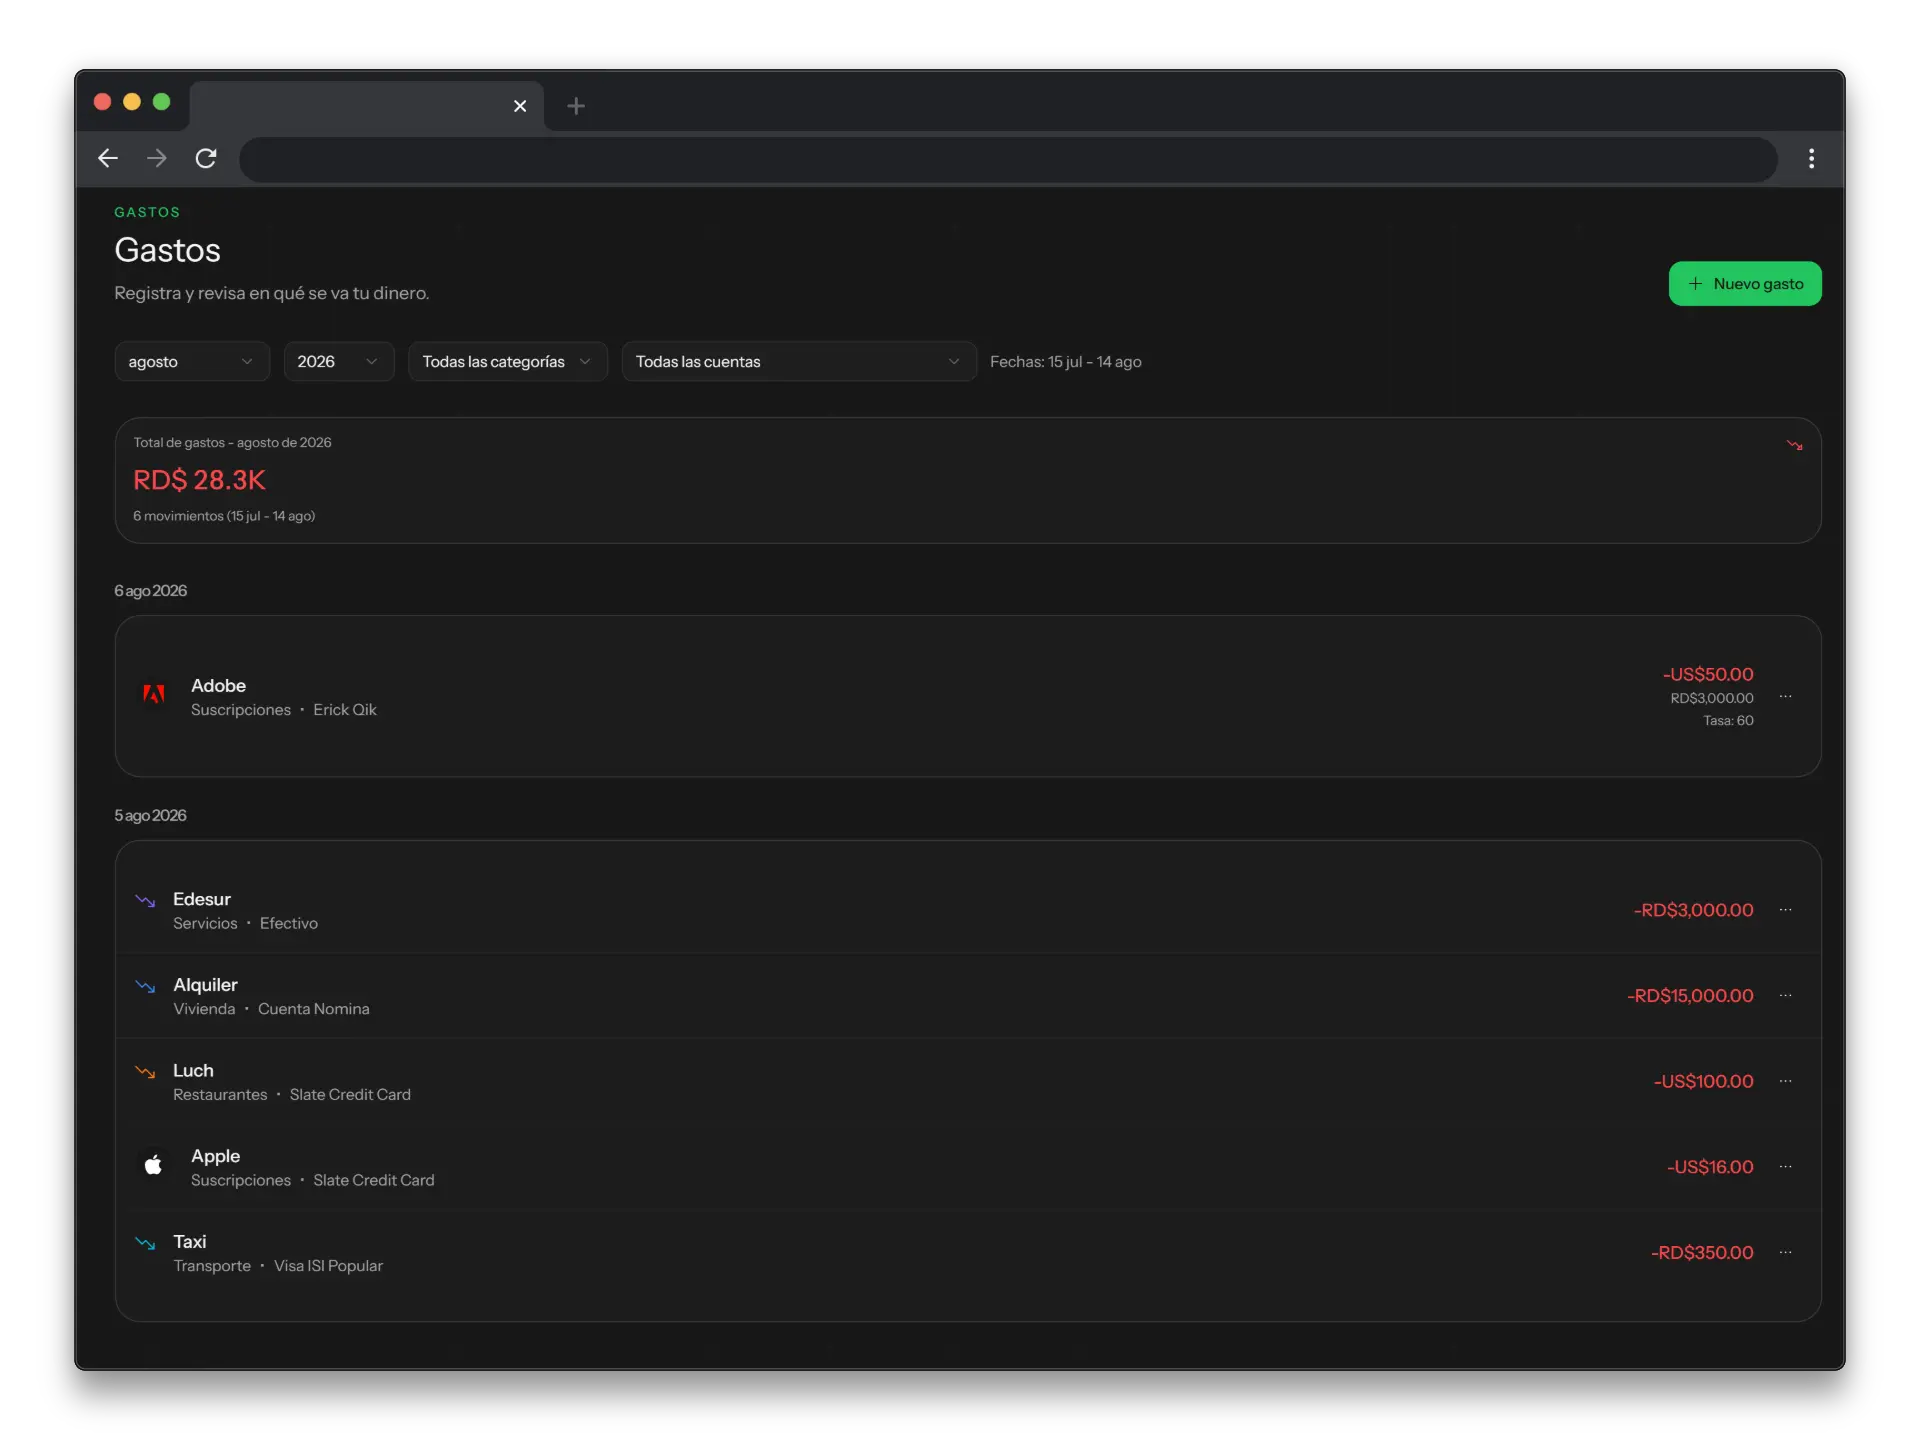Select the active browser tab
The image size is (1920, 1440).
click(366, 106)
